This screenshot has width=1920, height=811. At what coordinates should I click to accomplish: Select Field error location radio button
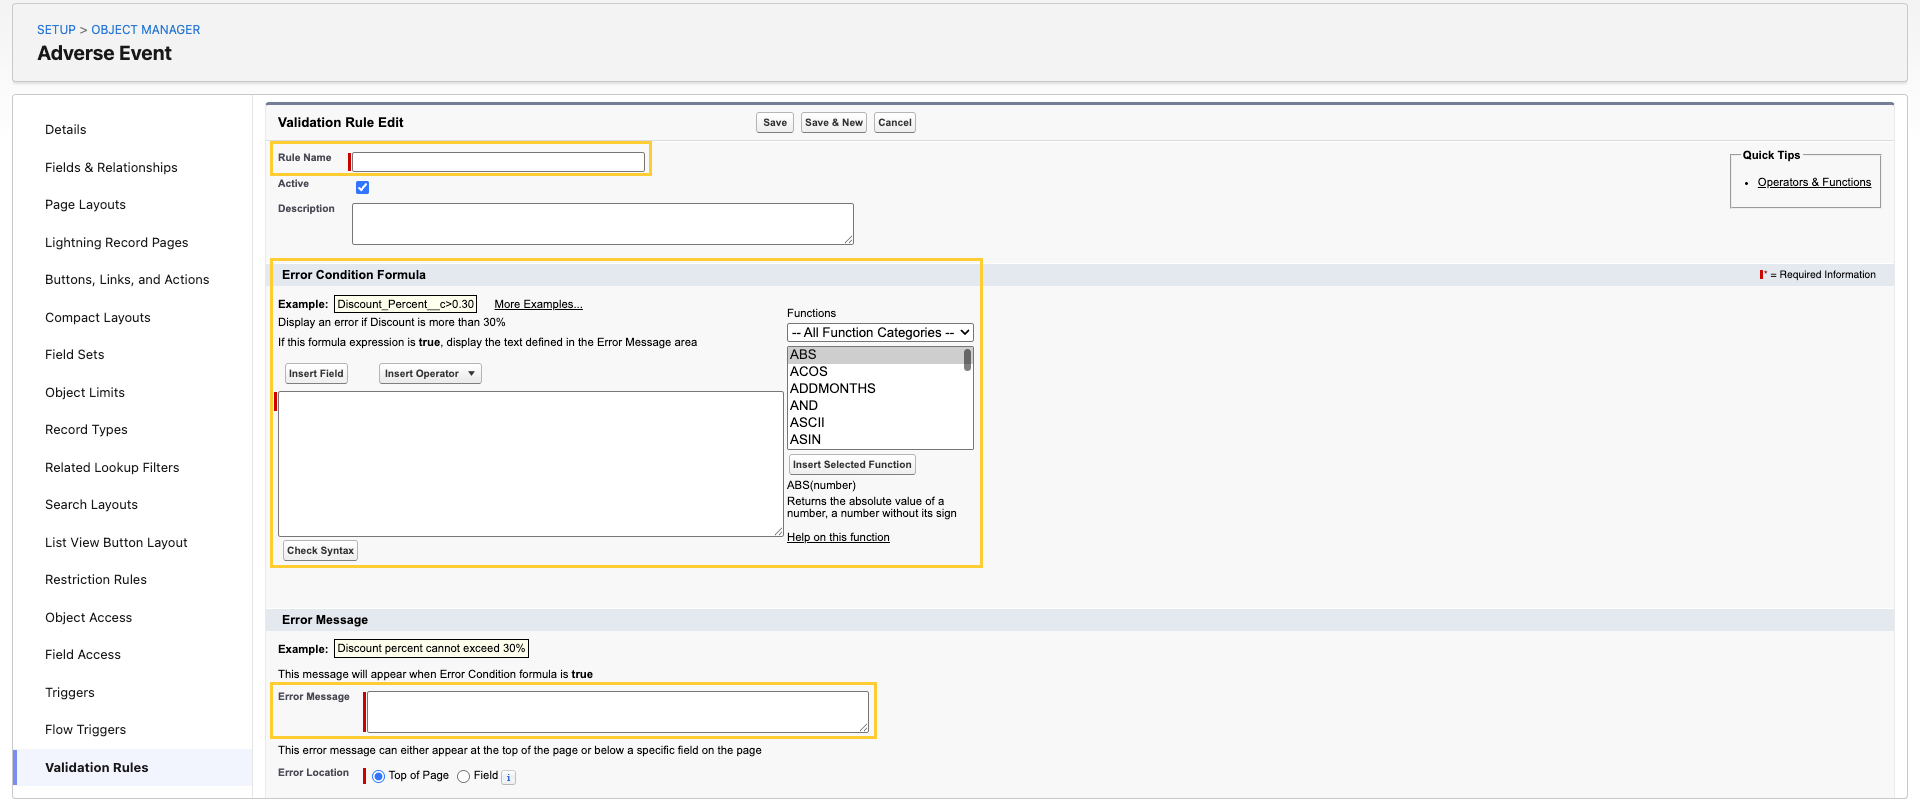click(x=463, y=776)
